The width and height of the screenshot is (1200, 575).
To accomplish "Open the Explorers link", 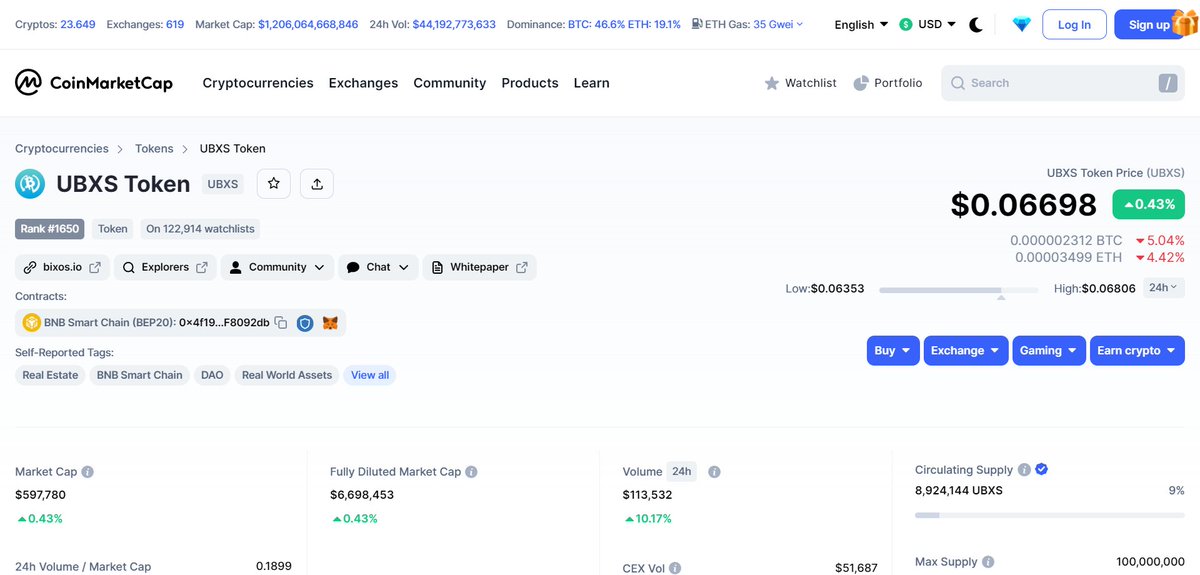I will [165, 267].
